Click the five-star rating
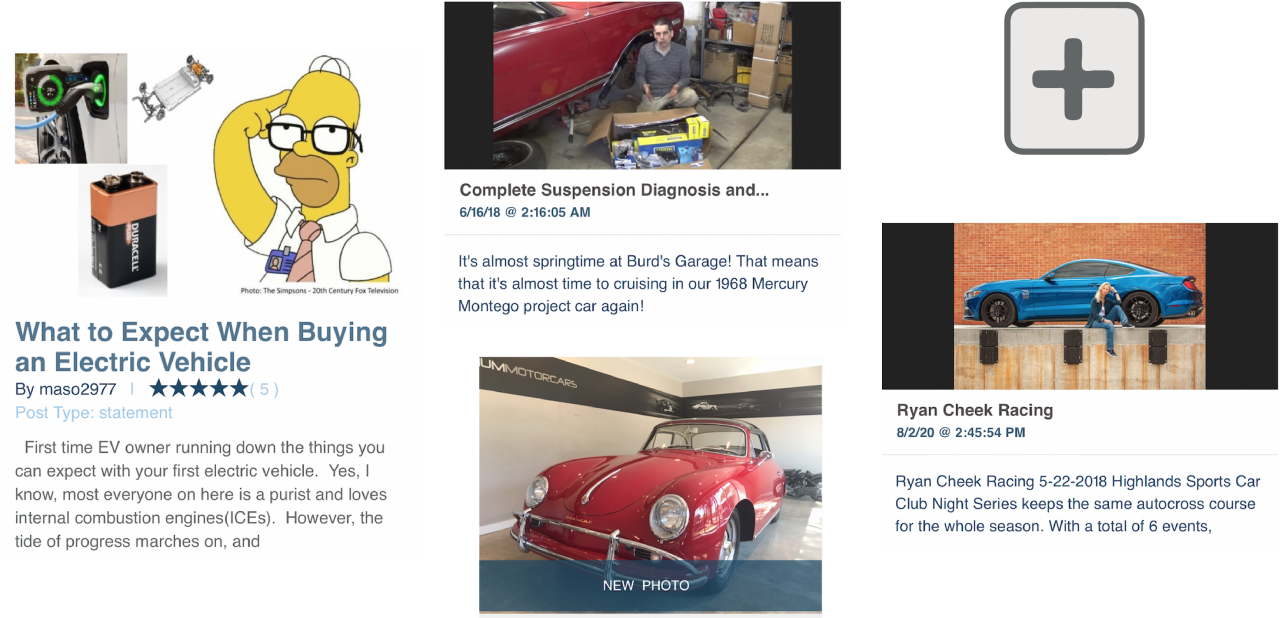The width and height of the screenshot is (1280, 618). point(198,388)
